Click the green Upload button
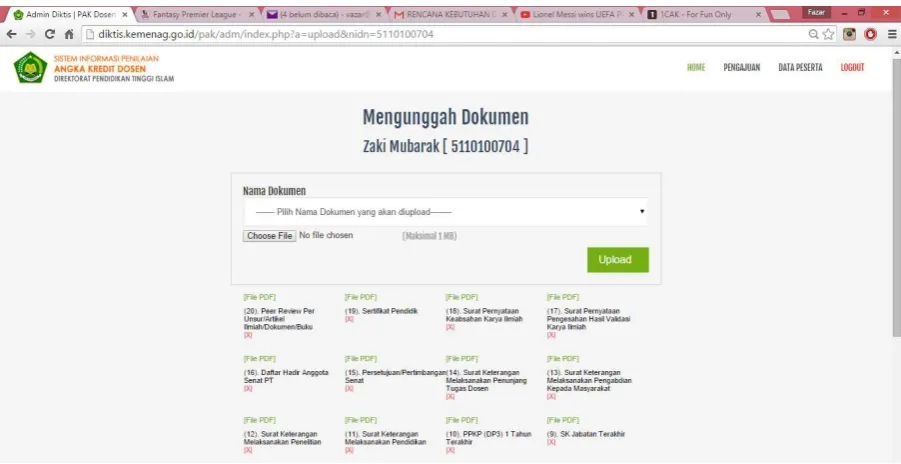This screenshot has height=464, width=901. 618,260
